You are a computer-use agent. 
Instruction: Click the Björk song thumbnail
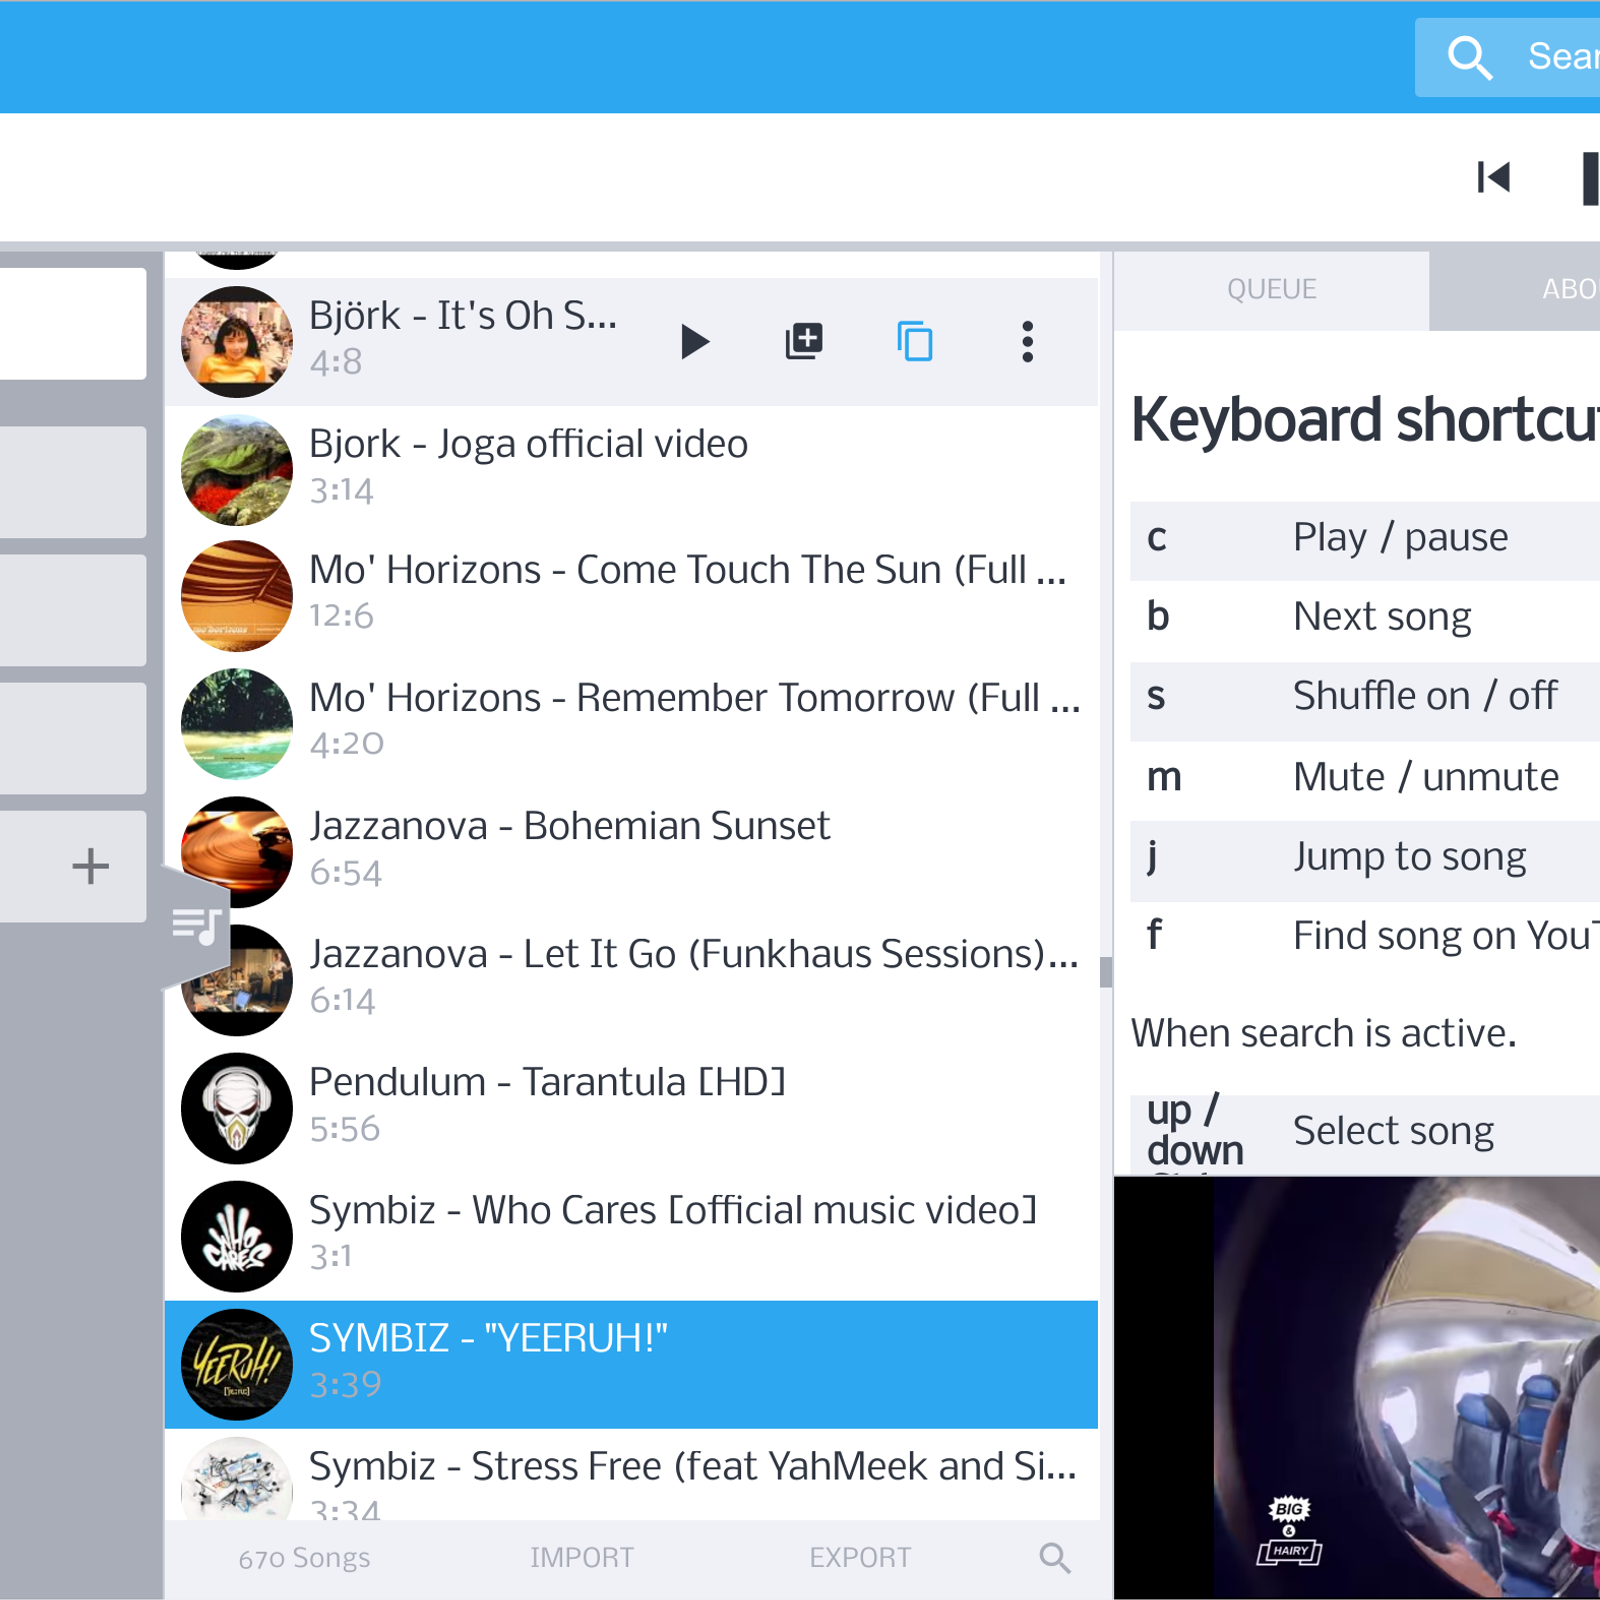(x=237, y=342)
